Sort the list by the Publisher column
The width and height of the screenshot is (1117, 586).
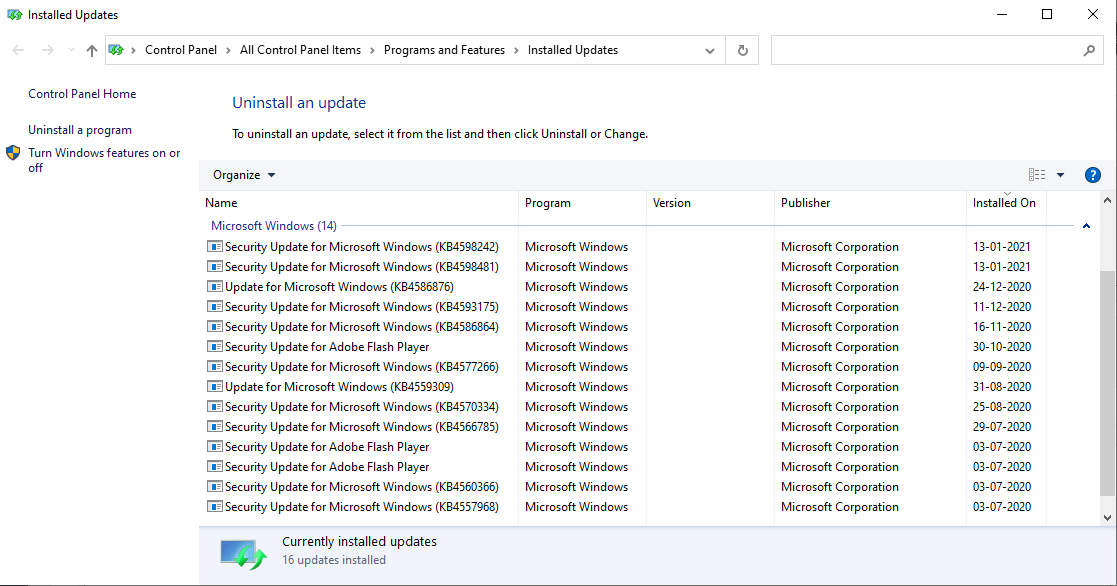[x=871, y=203]
